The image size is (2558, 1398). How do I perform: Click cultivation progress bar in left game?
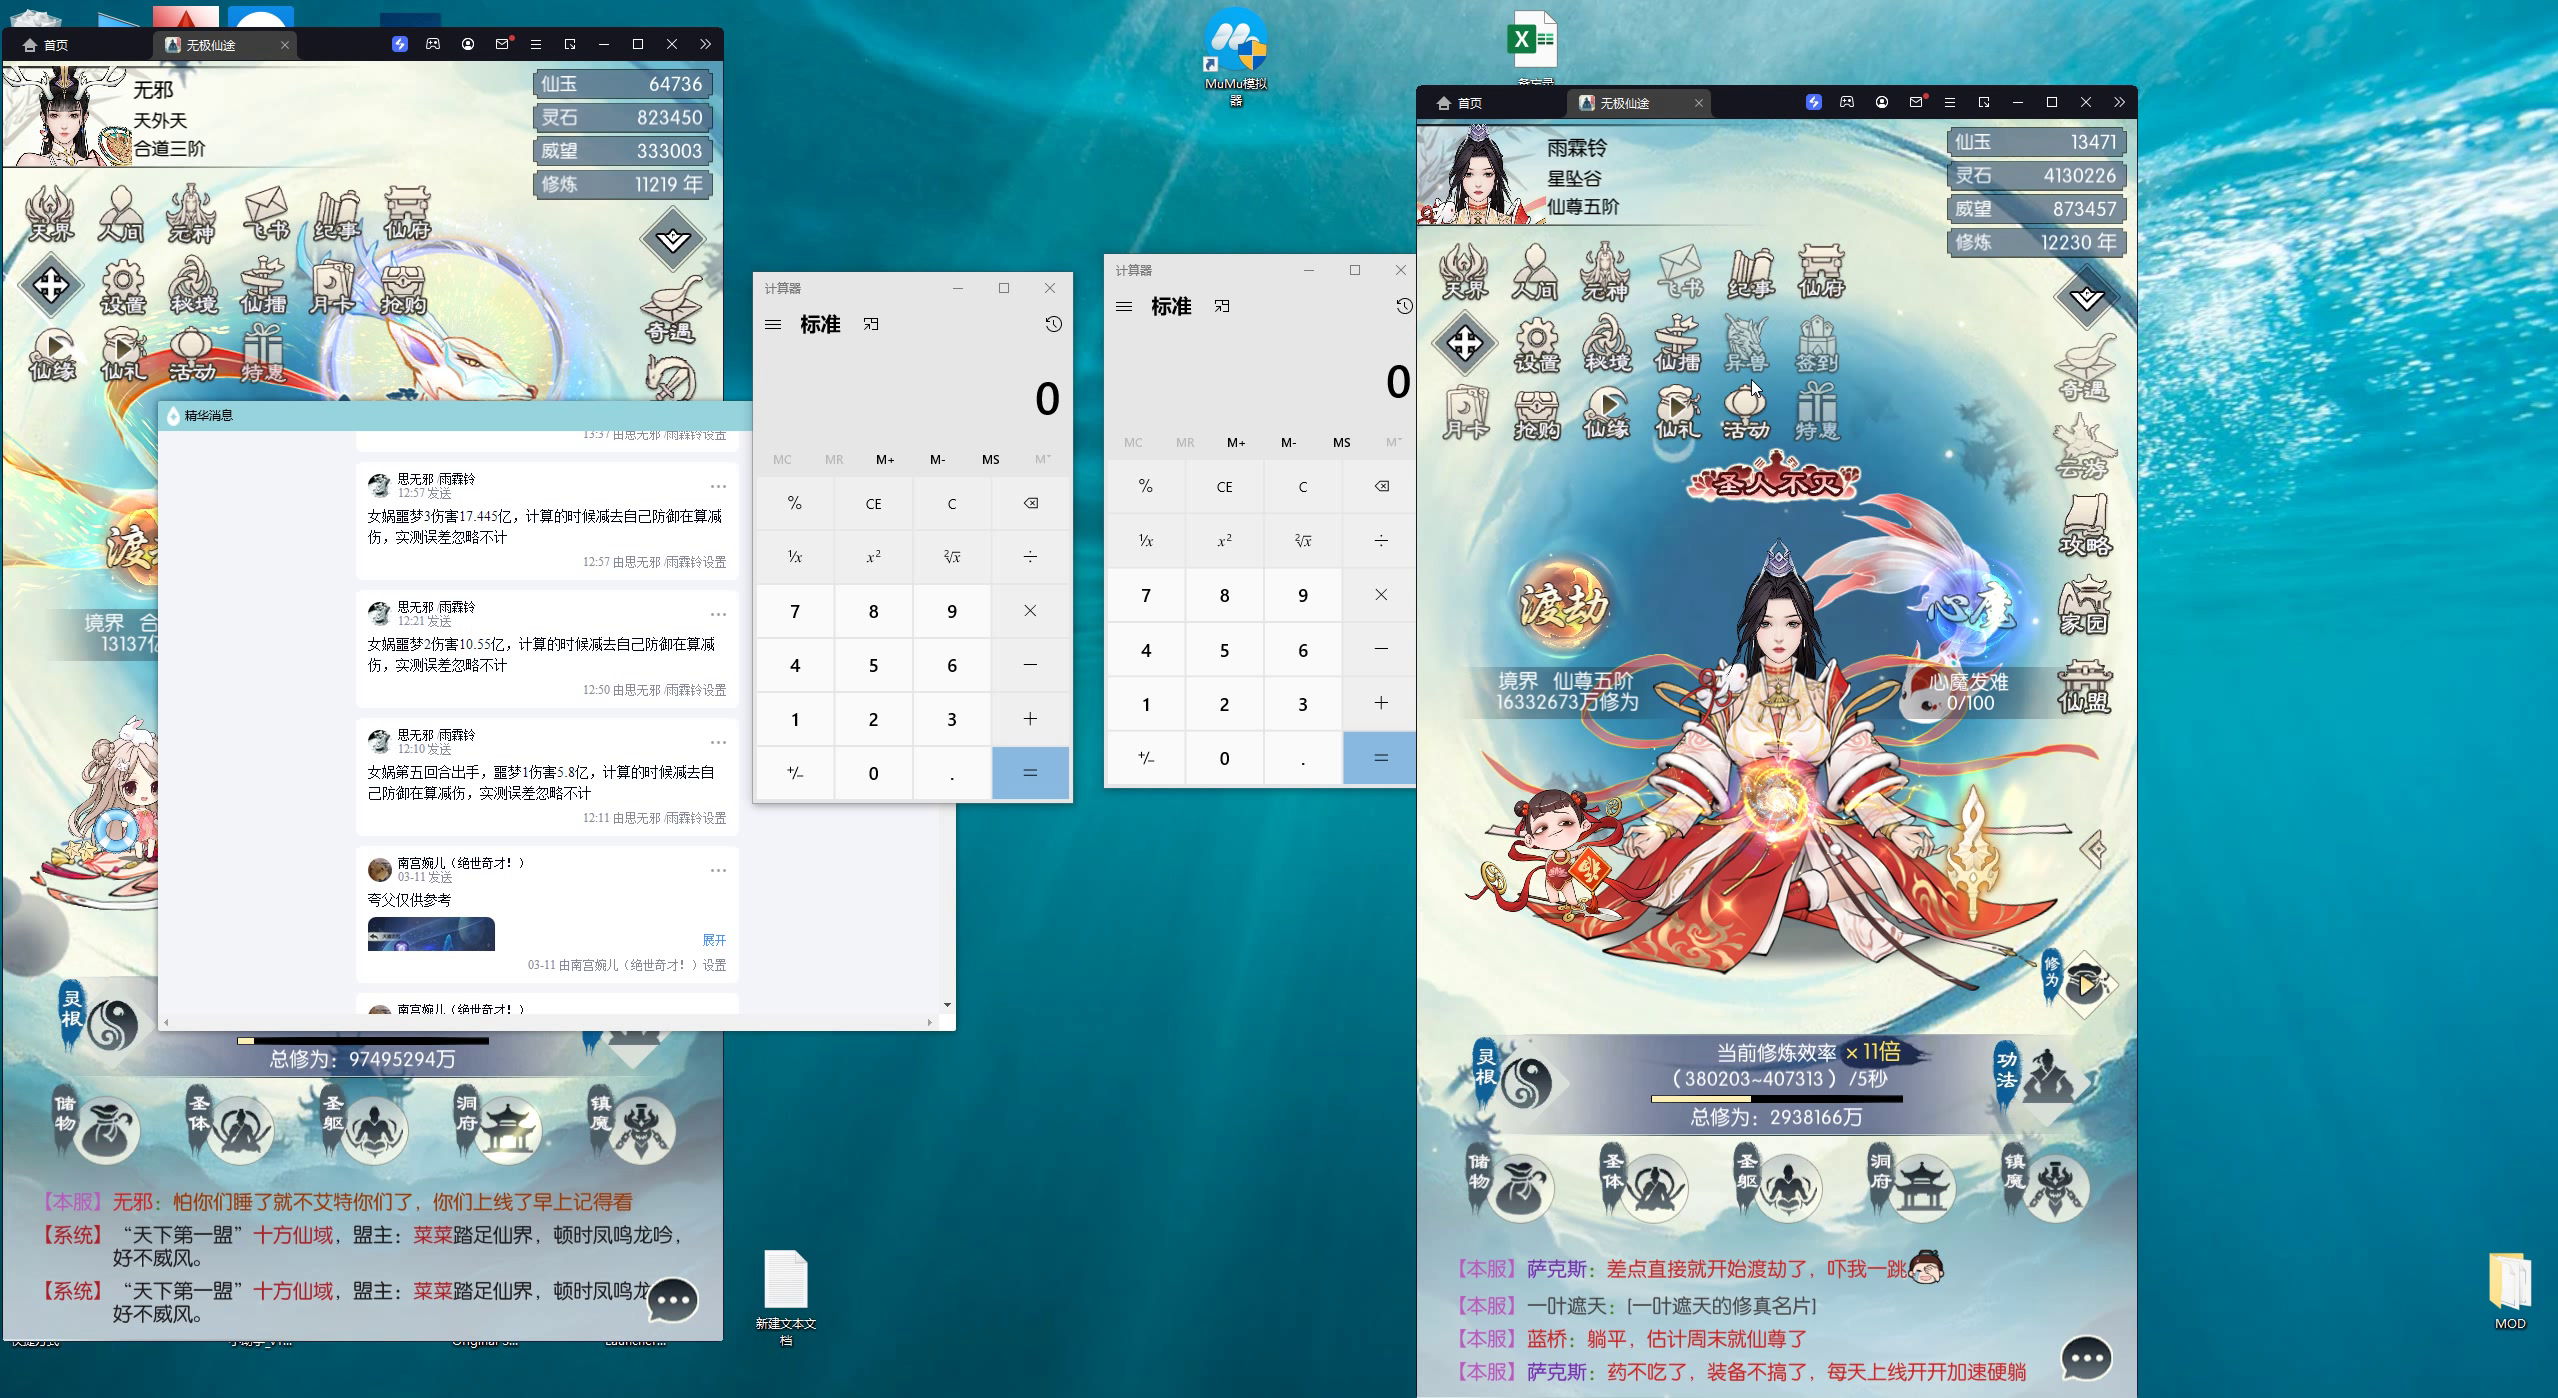[x=363, y=1041]
